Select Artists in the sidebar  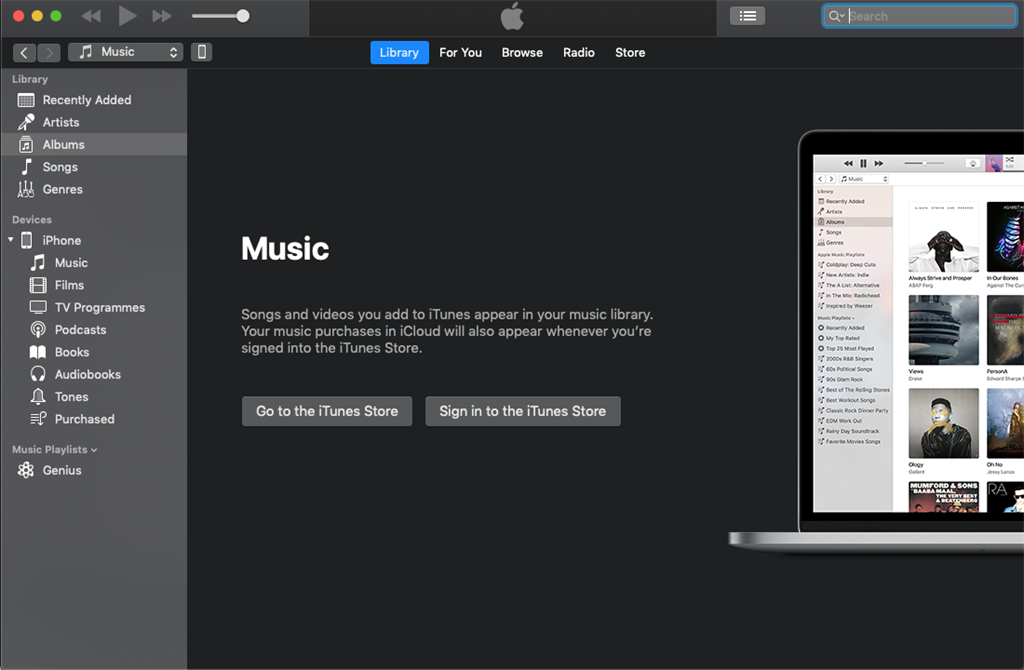pyautogui.click(x=94, y=122)
